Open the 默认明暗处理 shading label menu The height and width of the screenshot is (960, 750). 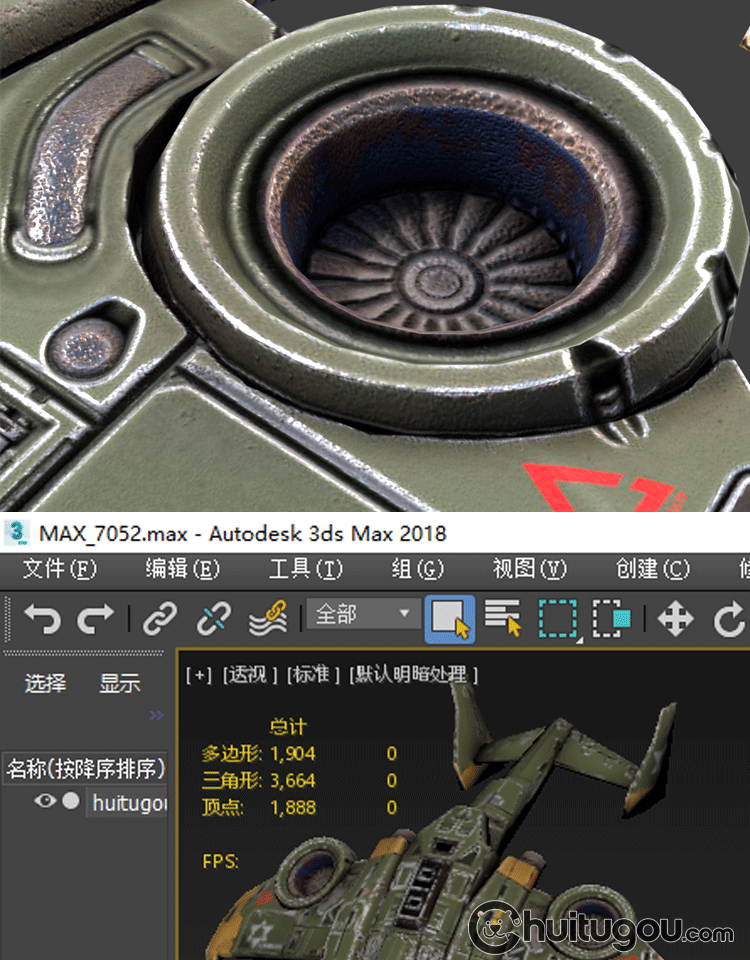tap(413, 675)
